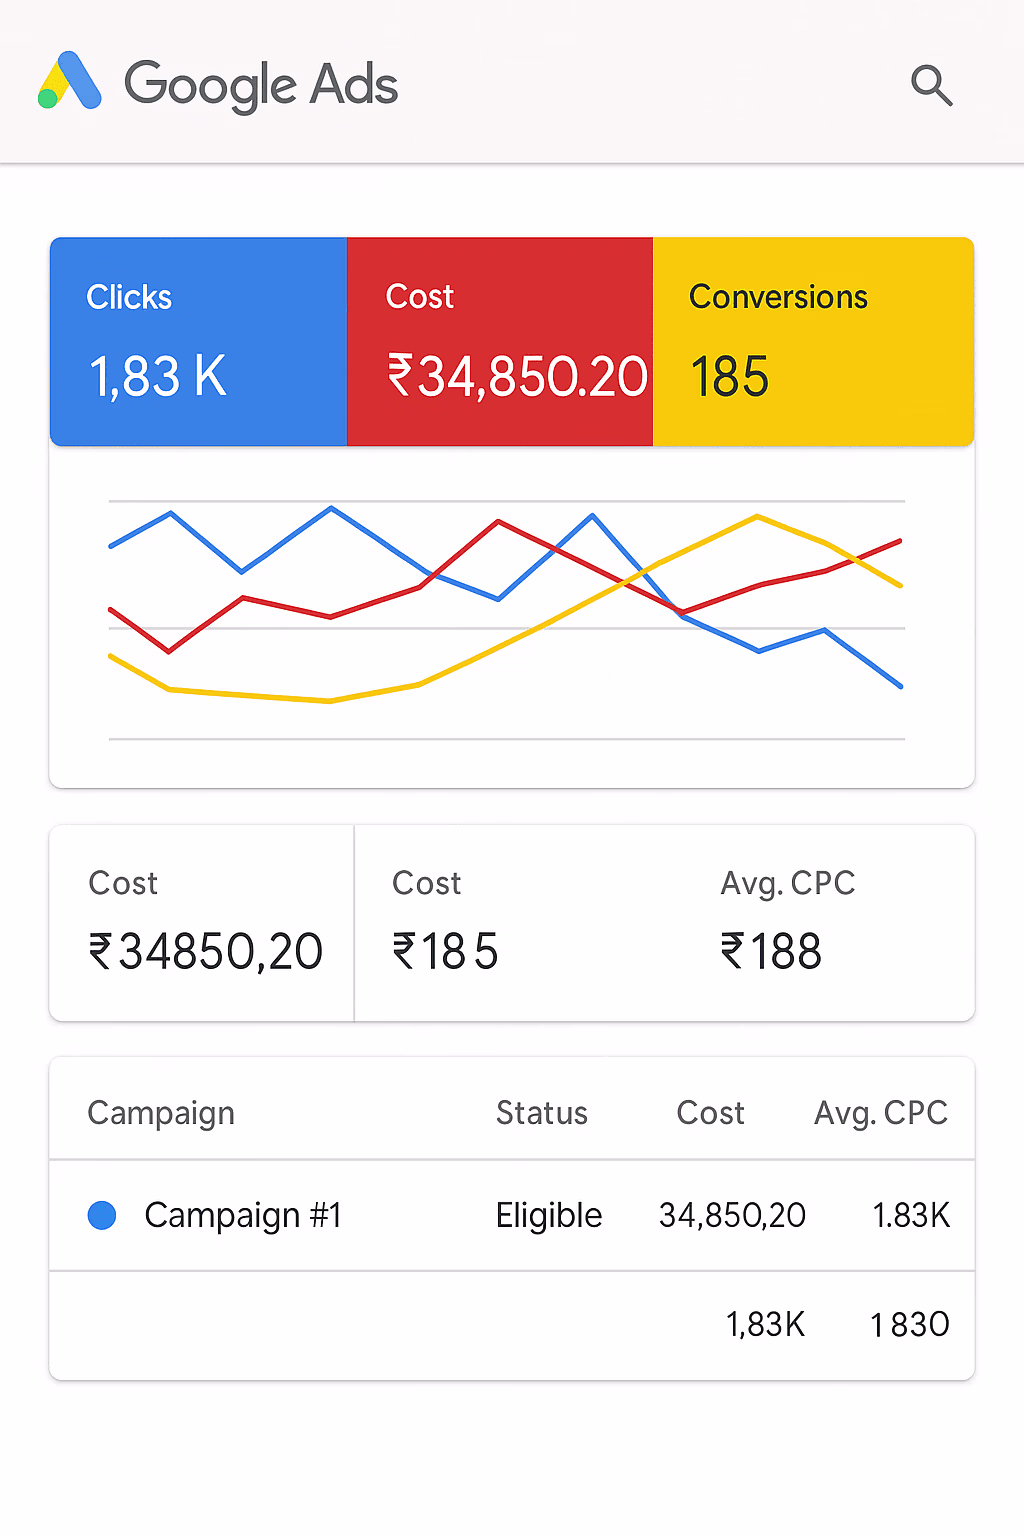Image resolution: width=1024 pixels, height=1536 pixels.
Task: Click the Eligible status label
Action: (548, 1215)
